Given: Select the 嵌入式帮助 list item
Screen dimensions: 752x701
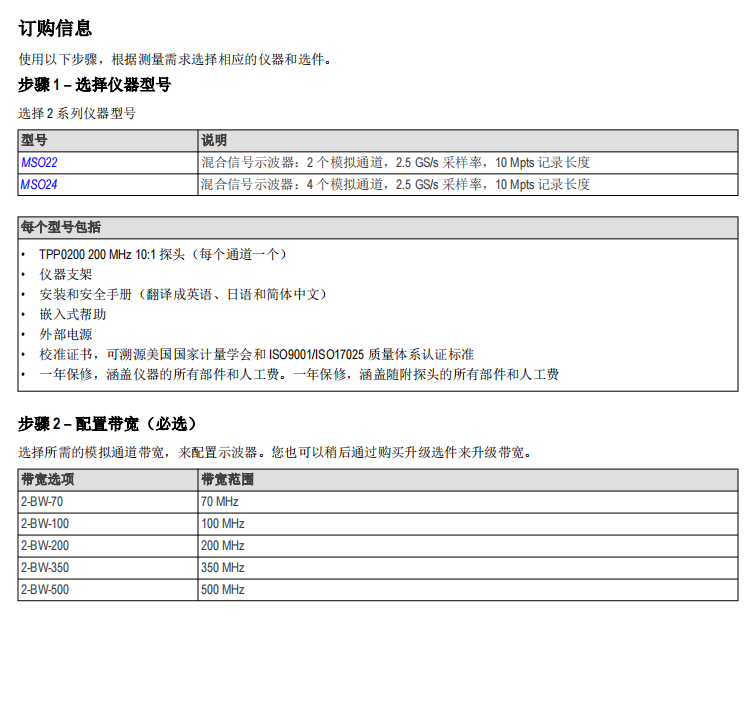Looking at the screenshot, I should (x=72, y=315).
